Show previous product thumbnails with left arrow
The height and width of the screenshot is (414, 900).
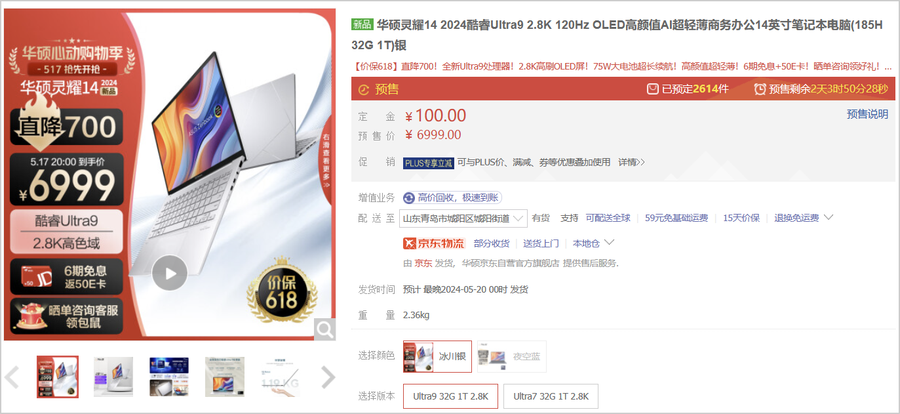pos(12,377)
